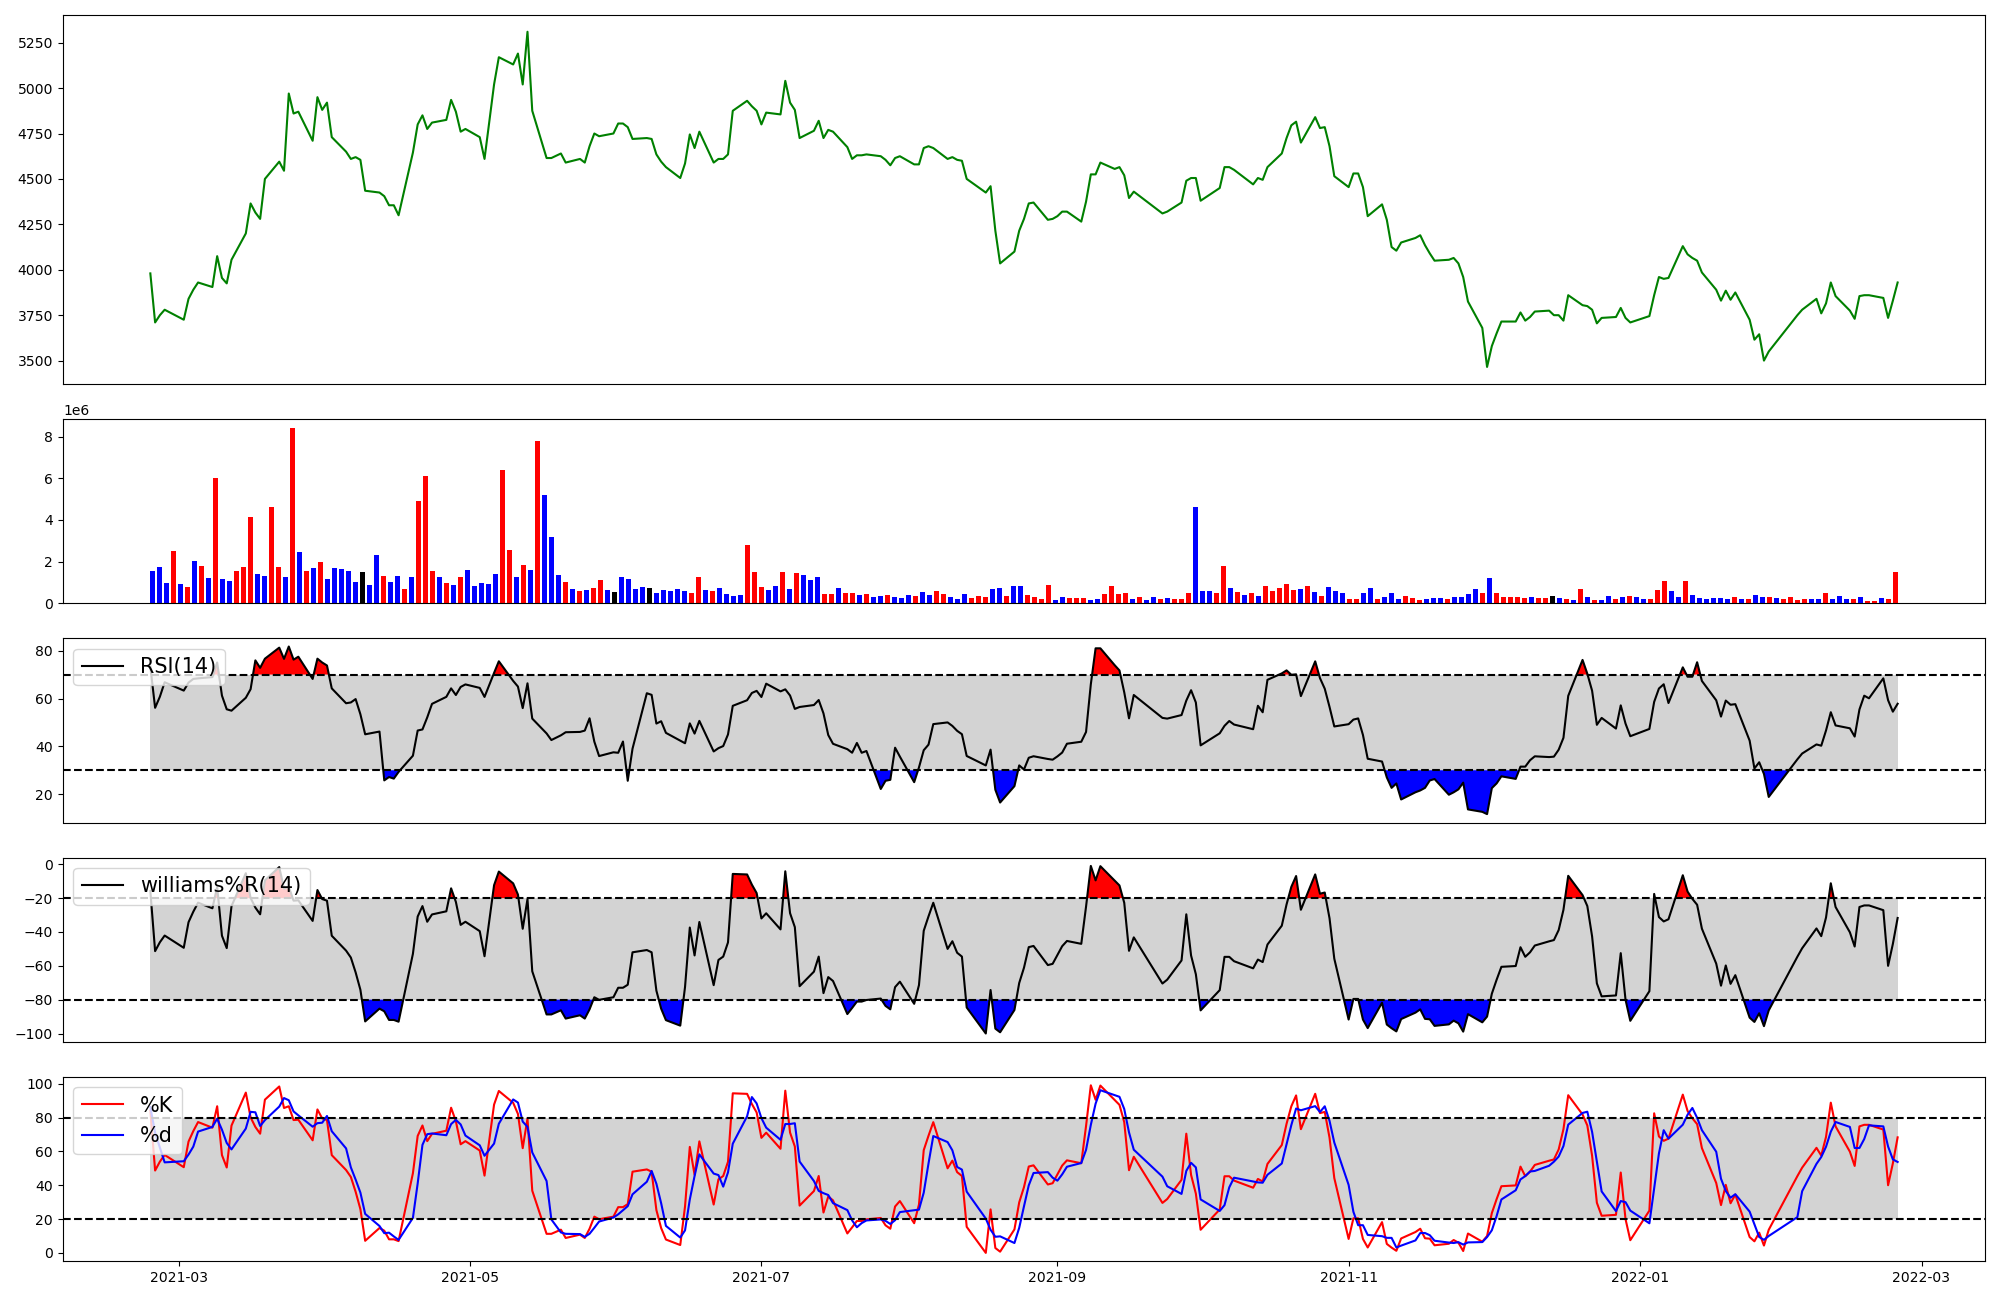
Task: Click the 2021-07 x-axis date label
Action: point(761,1276)
